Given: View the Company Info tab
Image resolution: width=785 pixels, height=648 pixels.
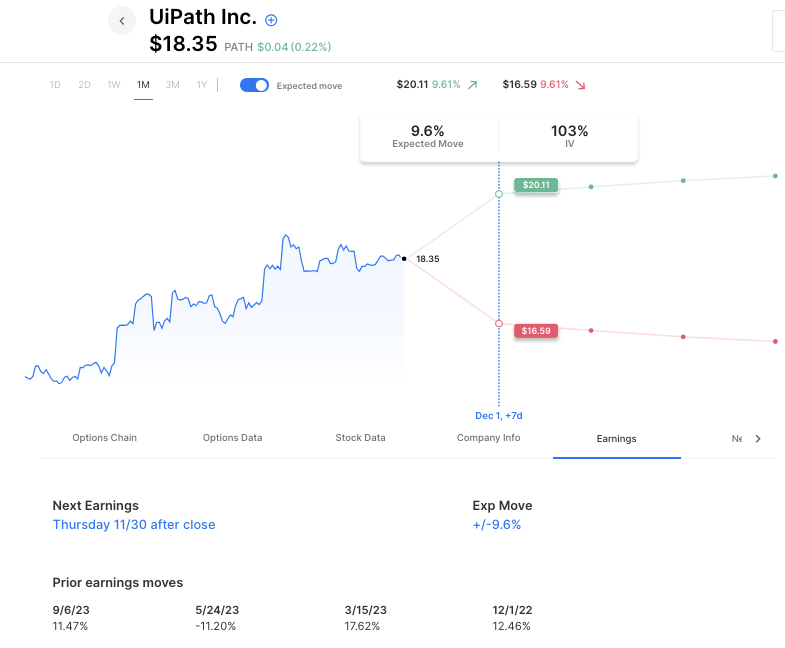Looking at the screenshot, I should pyautogui.click(x=488, y=438).
